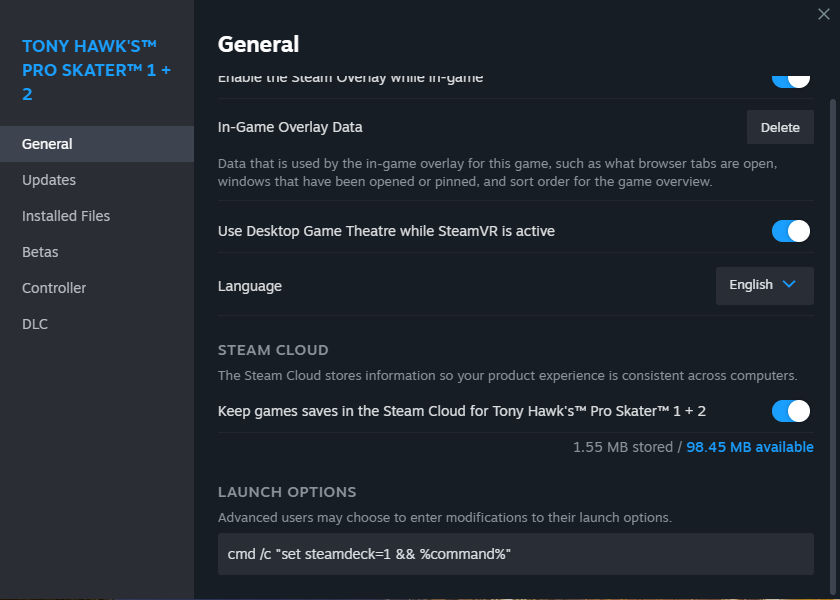840x600 pixels.
Task: Click the chevron arrow beside English
Action: coord(789,285)
